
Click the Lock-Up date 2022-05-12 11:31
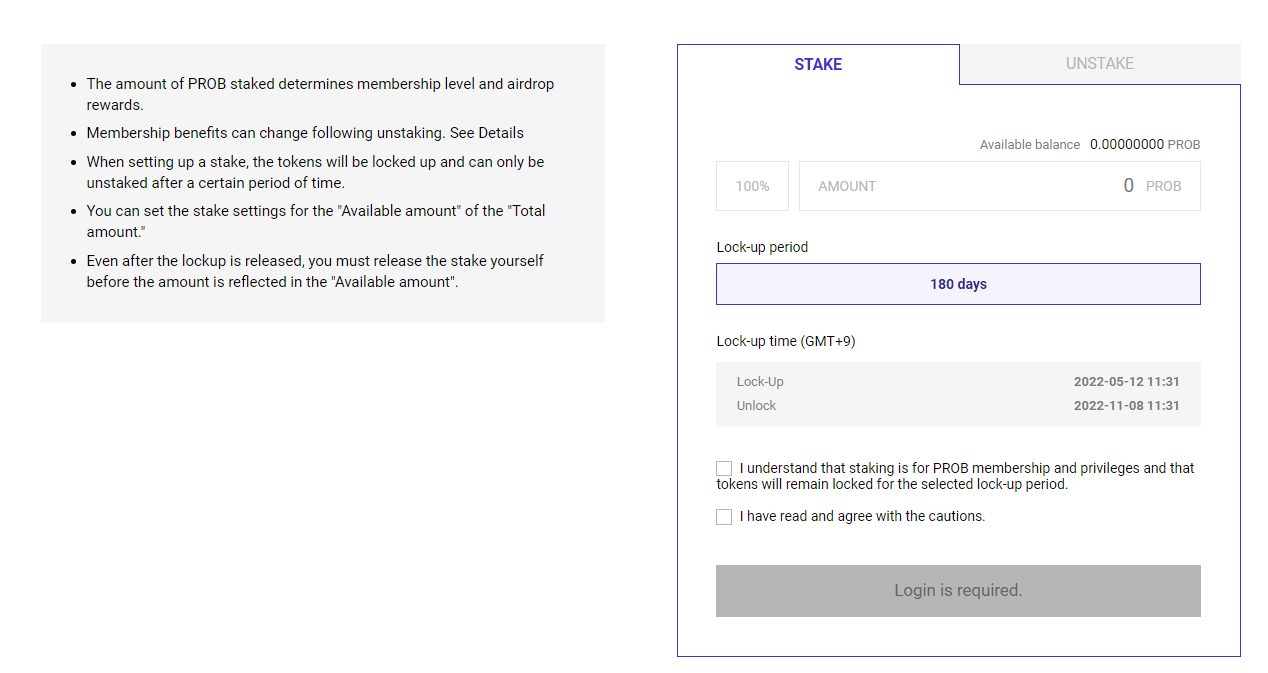click(1126, 382)
